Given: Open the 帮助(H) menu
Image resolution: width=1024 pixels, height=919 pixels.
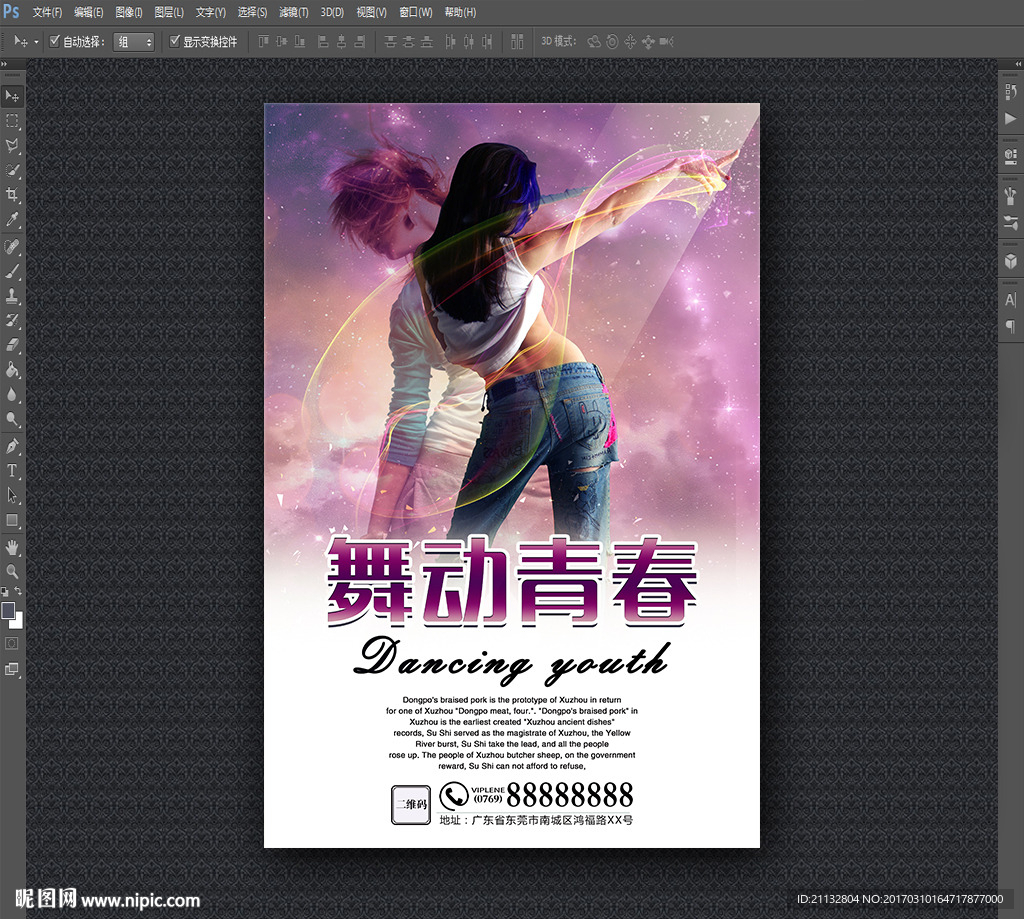Looking at the screenshot, I should click(460, 12).
